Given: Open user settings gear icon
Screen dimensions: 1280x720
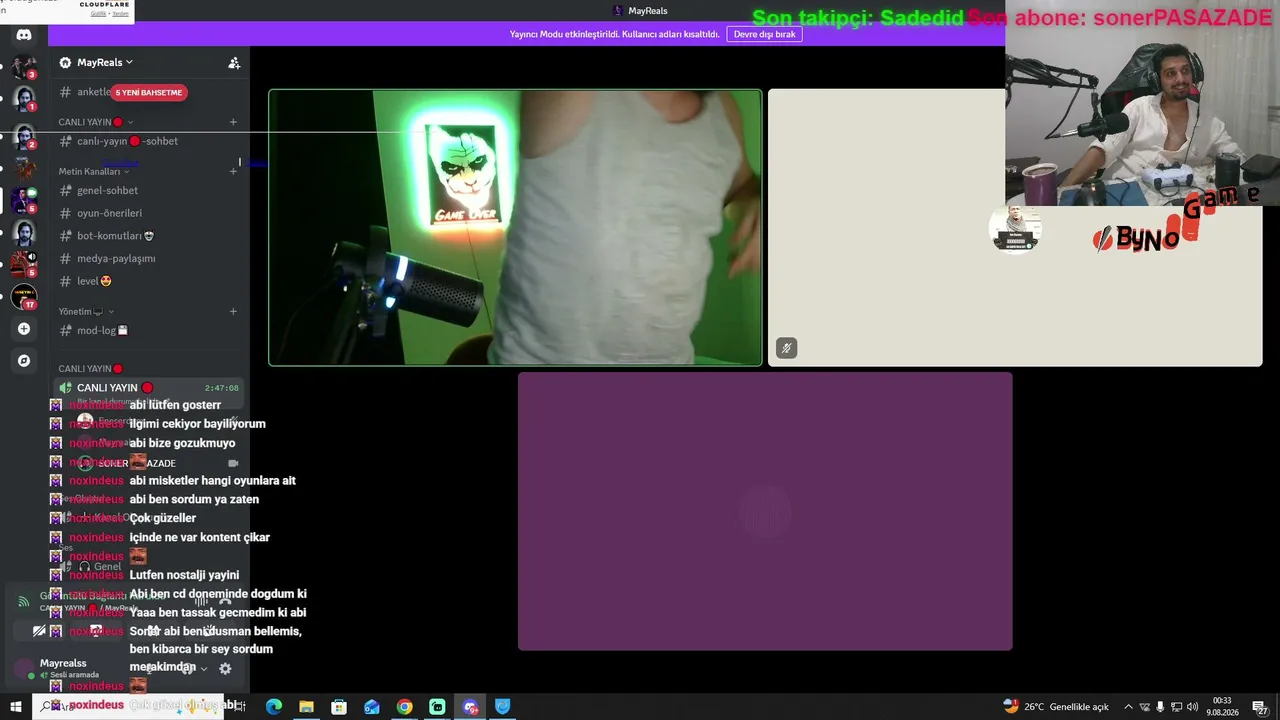Looking at the screenshot, I should click(225, 668).
